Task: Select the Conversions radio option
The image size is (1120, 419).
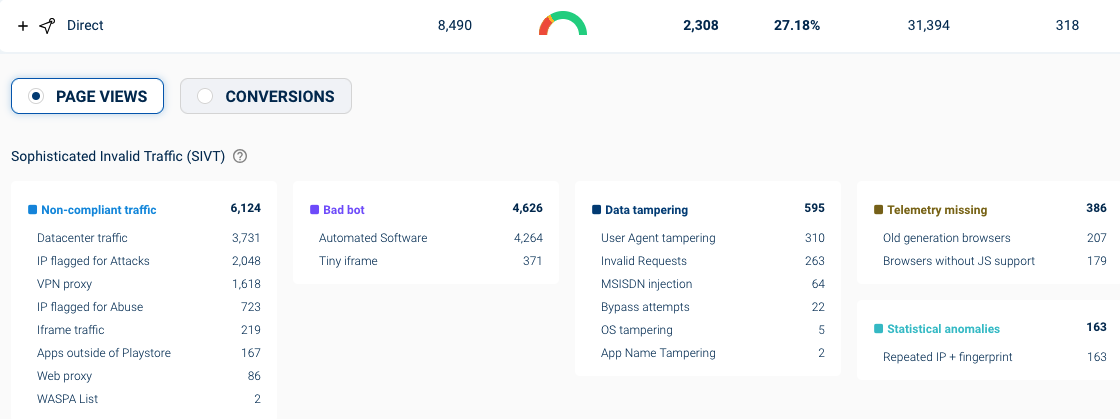Action: point(266,96)
